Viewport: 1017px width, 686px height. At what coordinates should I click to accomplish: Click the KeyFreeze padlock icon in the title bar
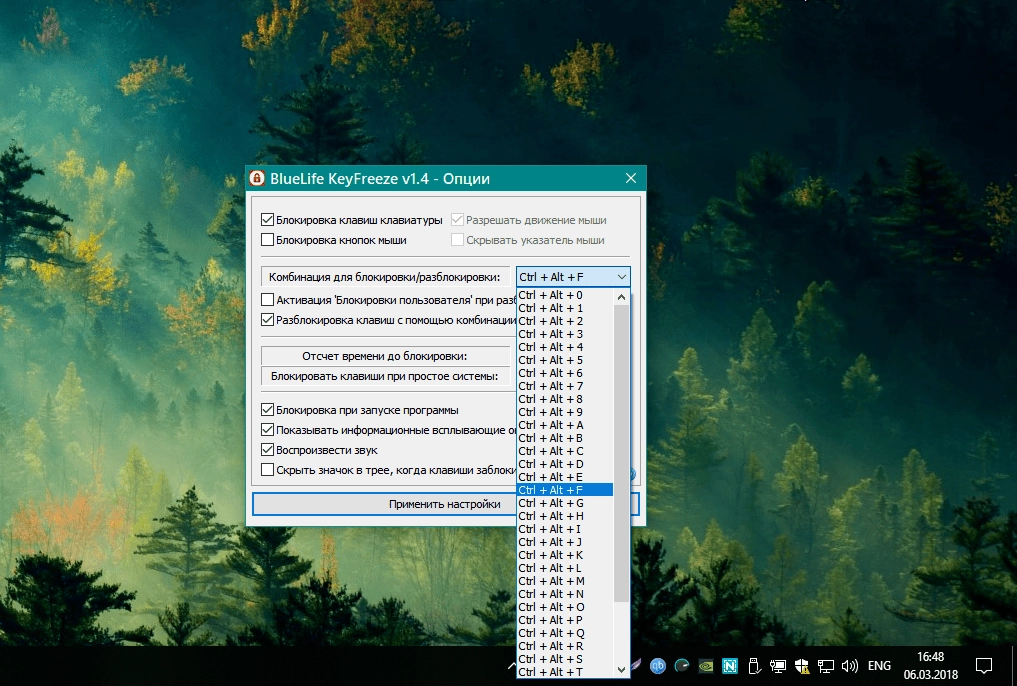(x=257, y=178)
